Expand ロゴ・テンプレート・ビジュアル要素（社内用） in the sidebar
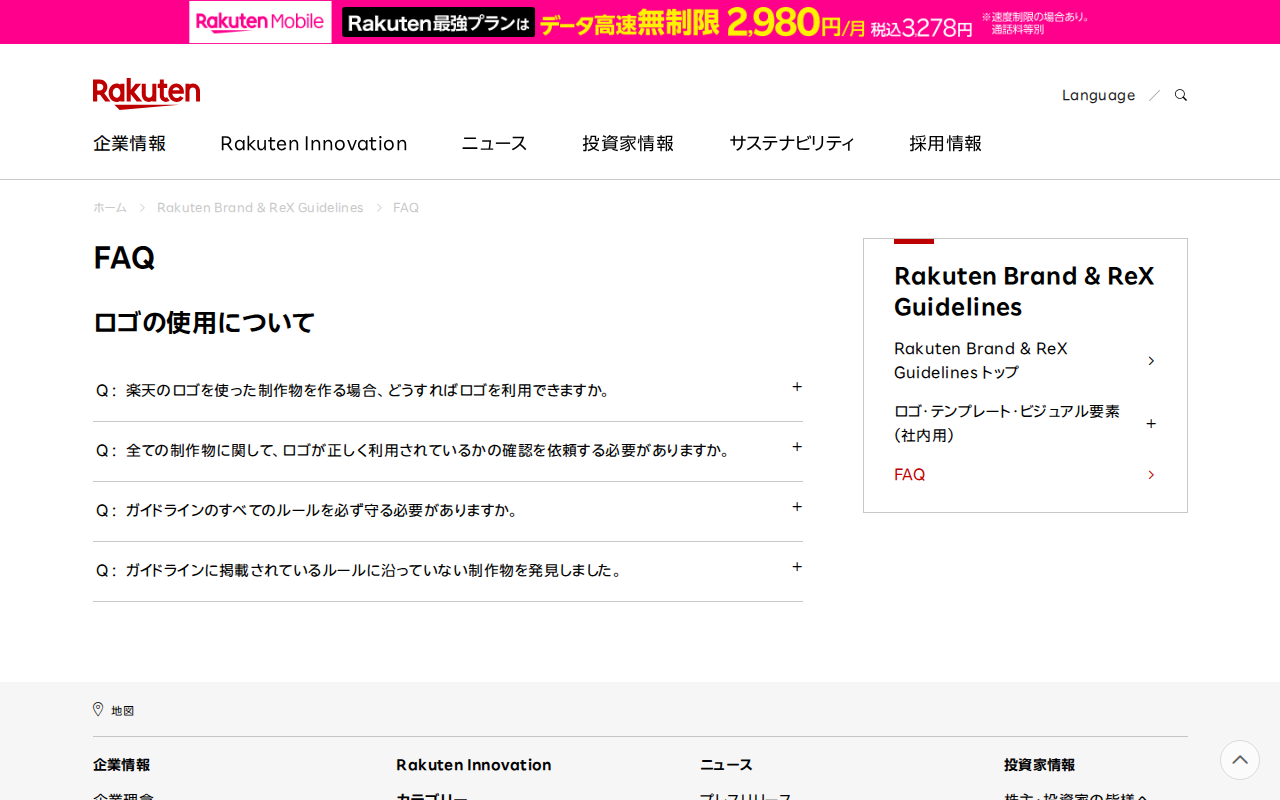Viewport: 1280px width, 800px height. [x=1151, y=422]
